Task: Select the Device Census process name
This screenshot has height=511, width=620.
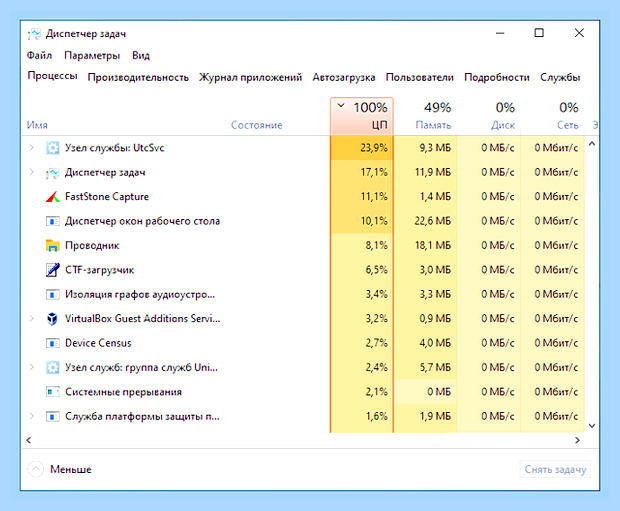Action: click(x=98, y=343)
